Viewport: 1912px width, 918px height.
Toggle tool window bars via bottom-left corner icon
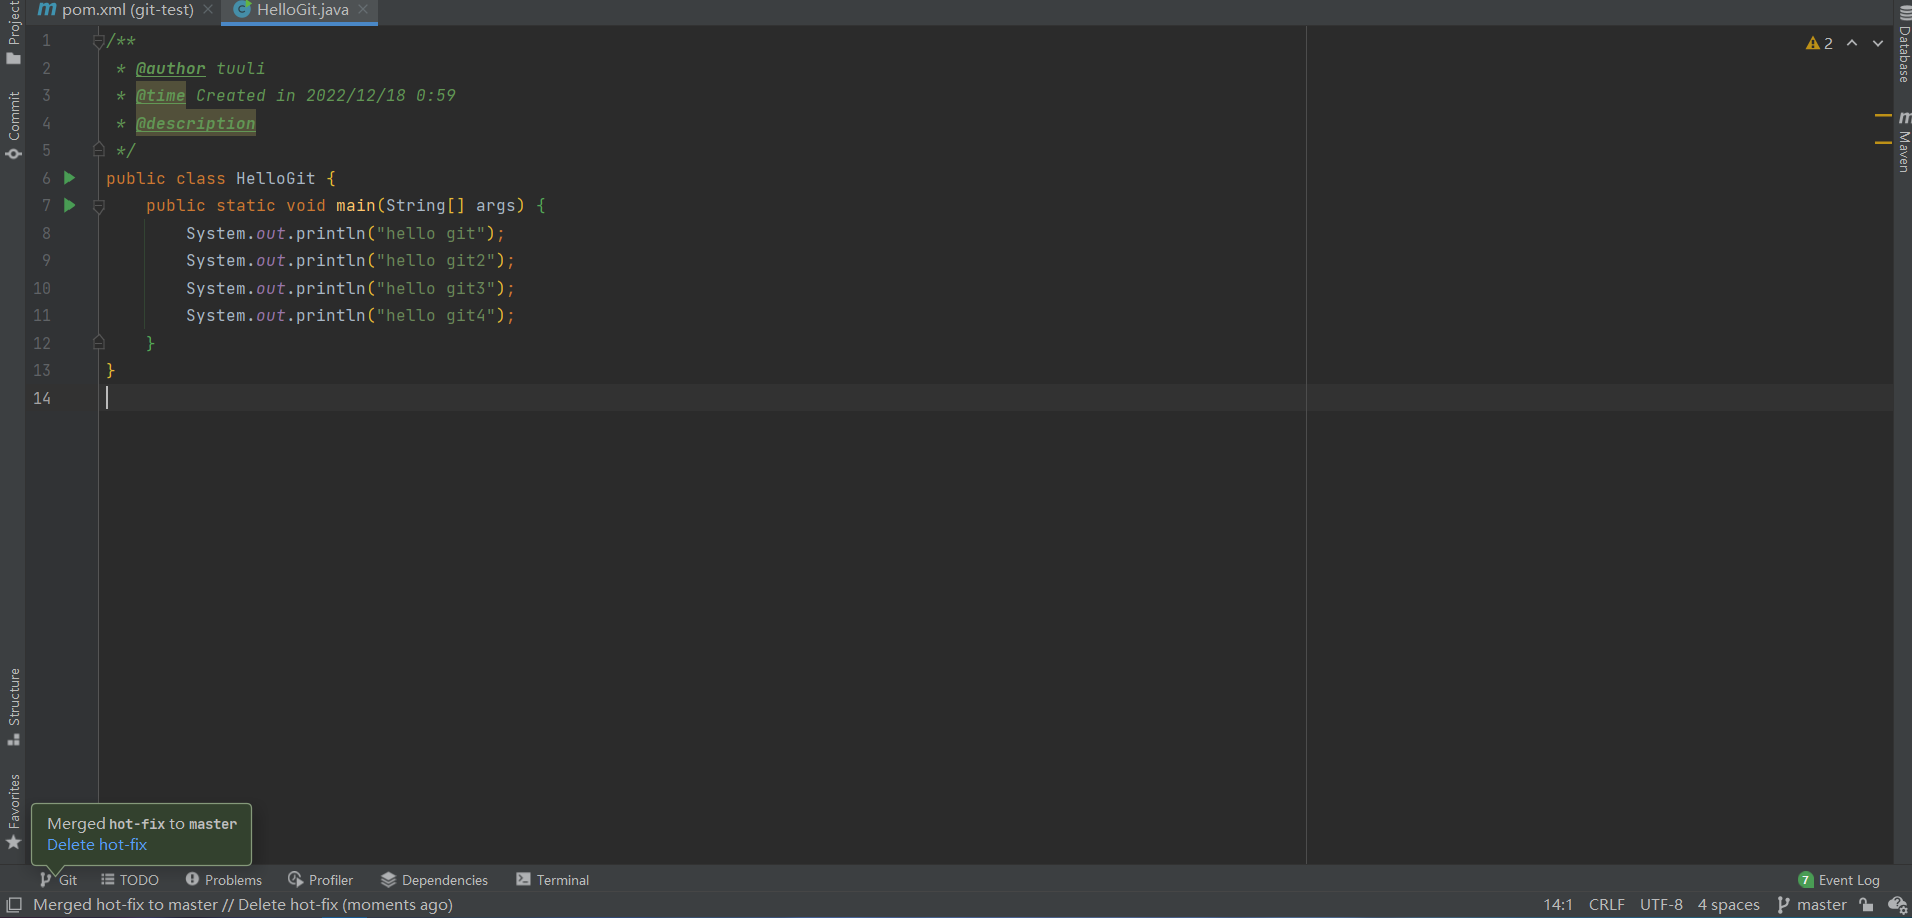[14, 905]
